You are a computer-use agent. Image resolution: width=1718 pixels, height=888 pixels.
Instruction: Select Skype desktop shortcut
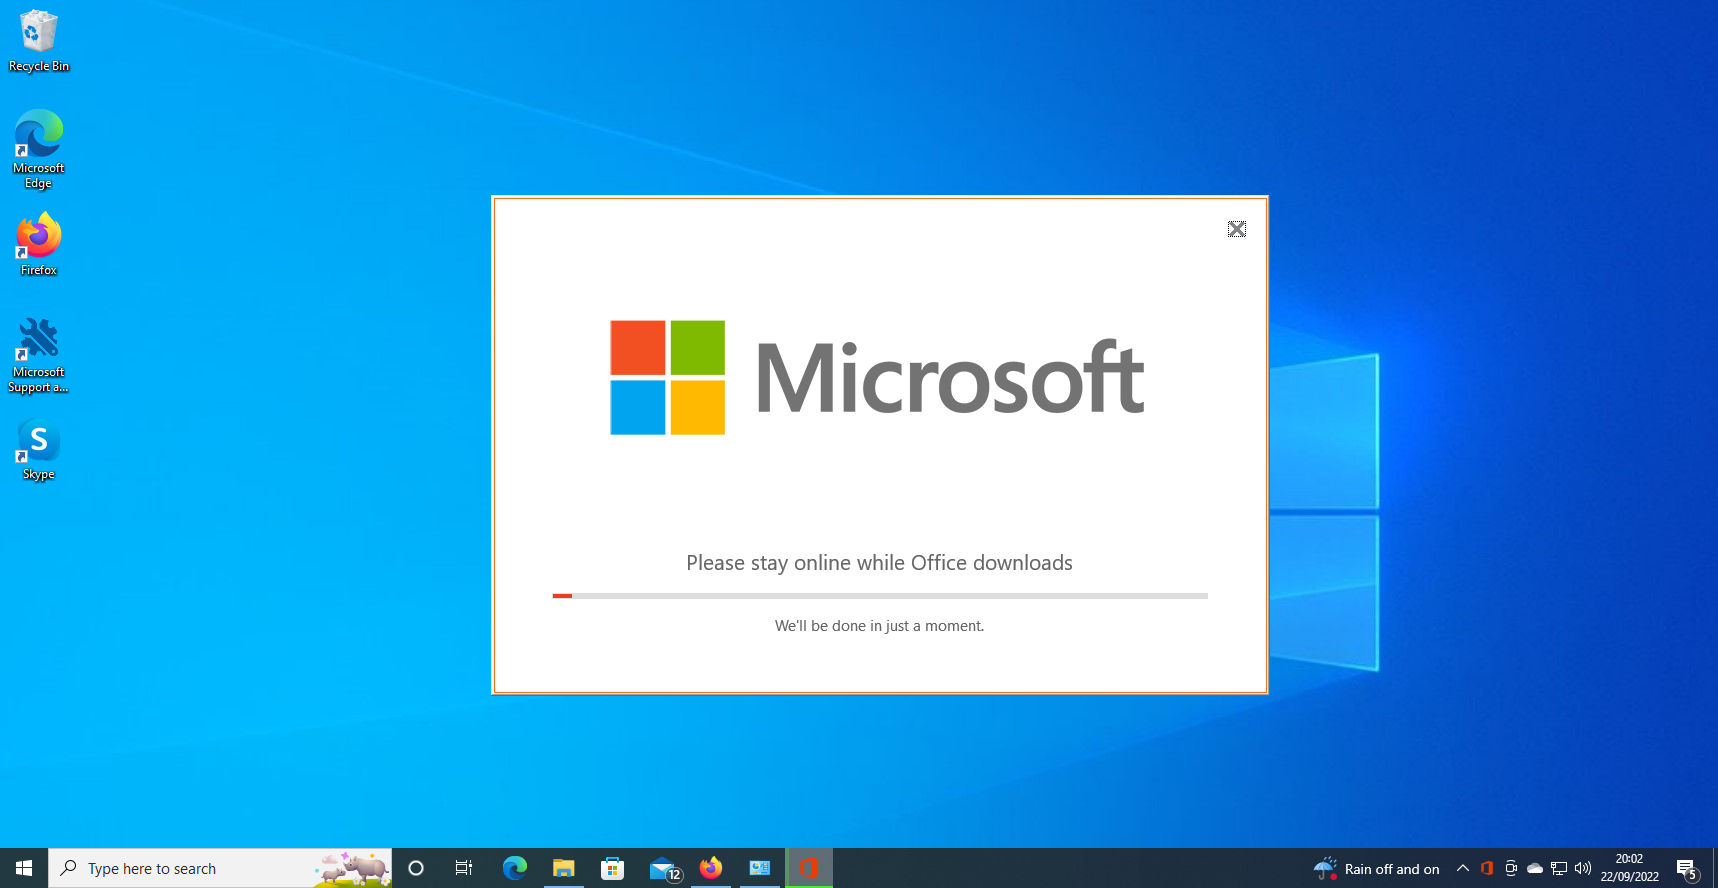tap(39, 450)
